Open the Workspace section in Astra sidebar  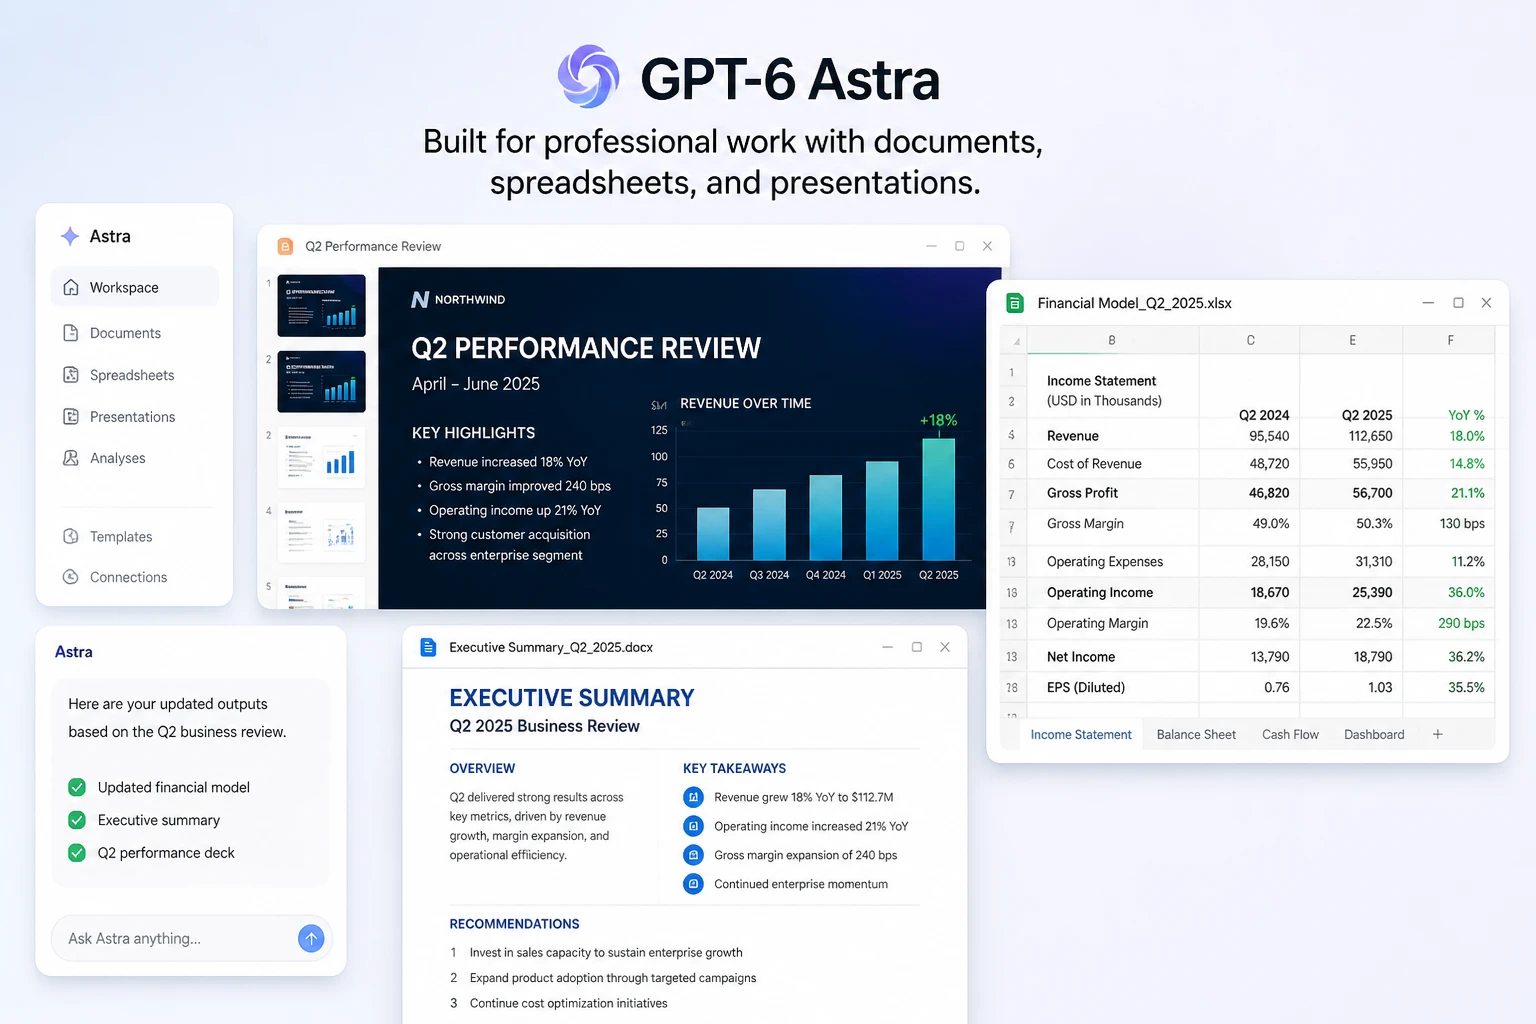[x=134, y=287]
